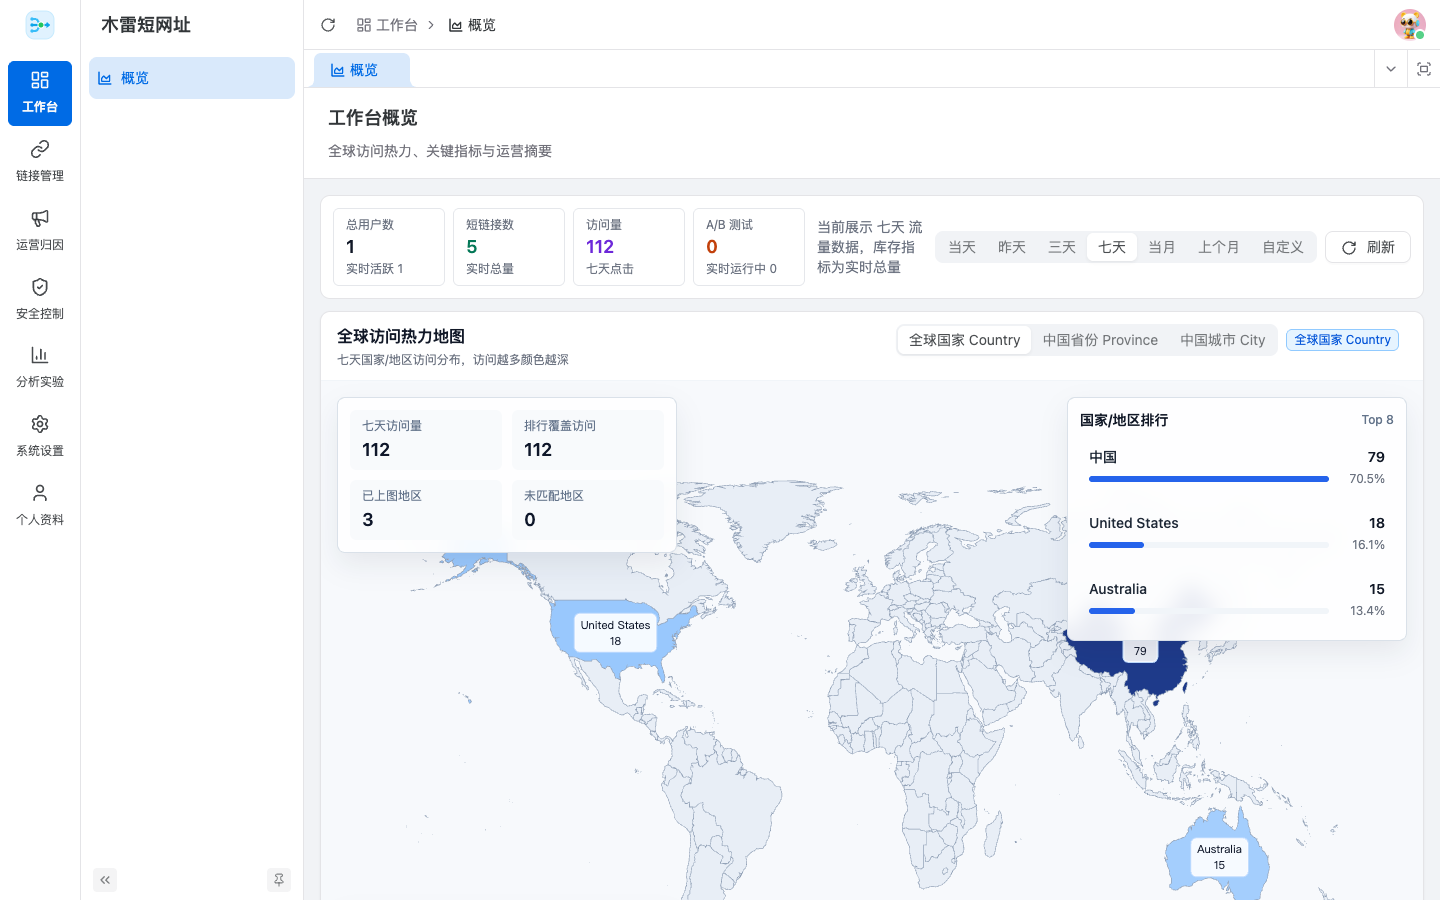Click the blue 全球国家 Country tag
The image size is (1440, 900).
coord(1342,340)
